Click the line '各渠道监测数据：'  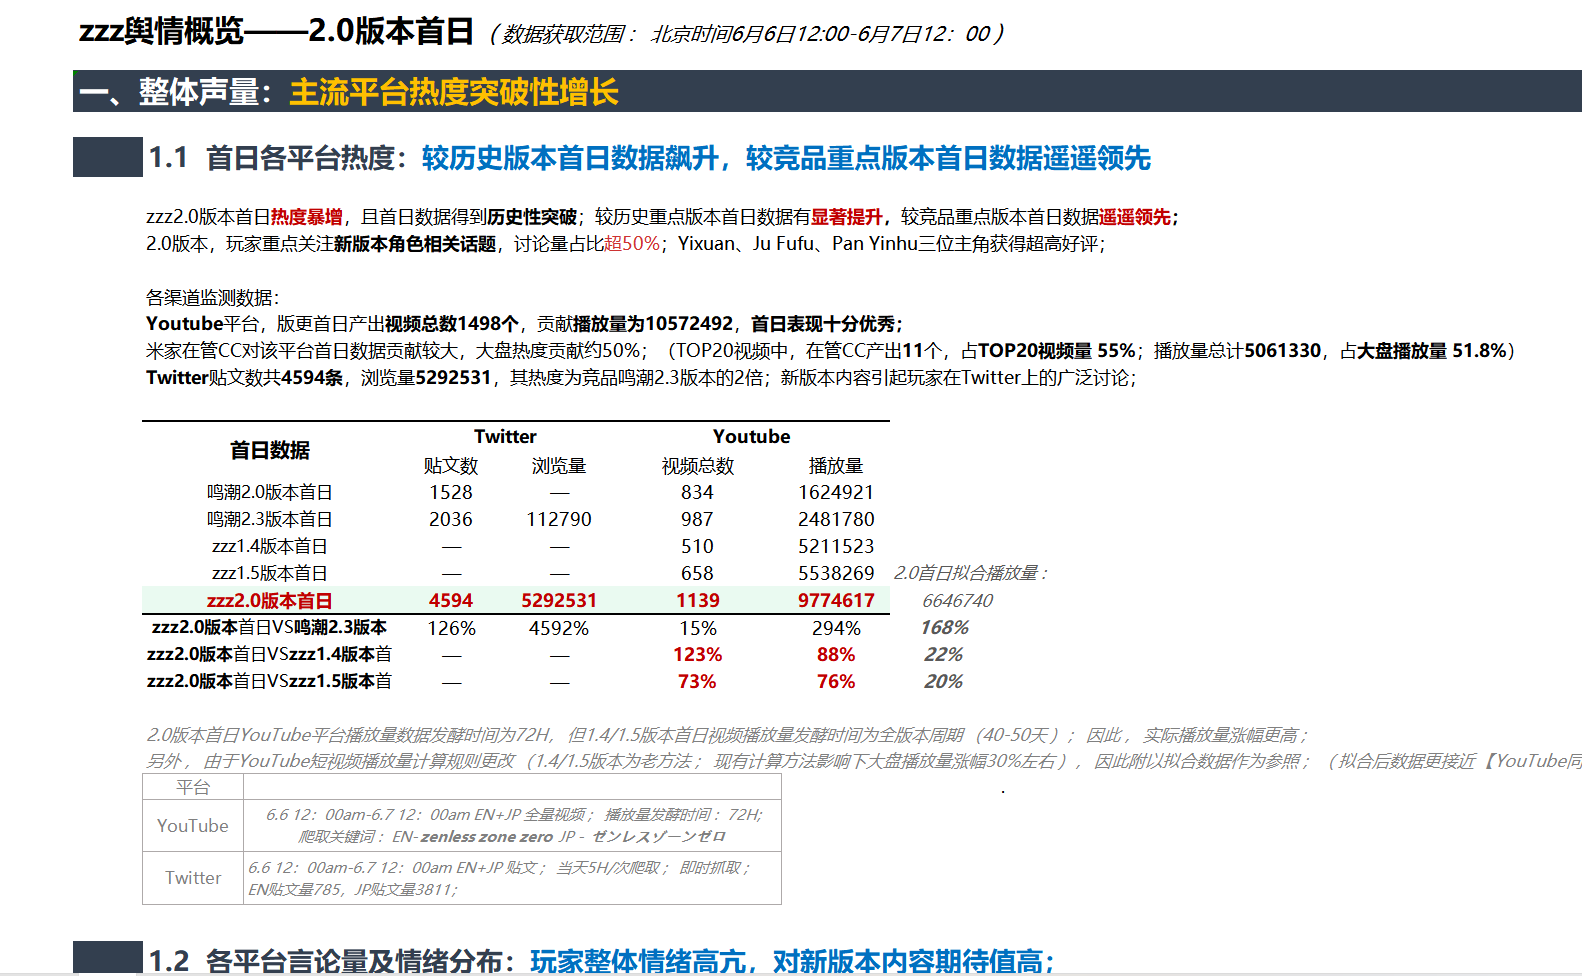(x=213, y=297)
